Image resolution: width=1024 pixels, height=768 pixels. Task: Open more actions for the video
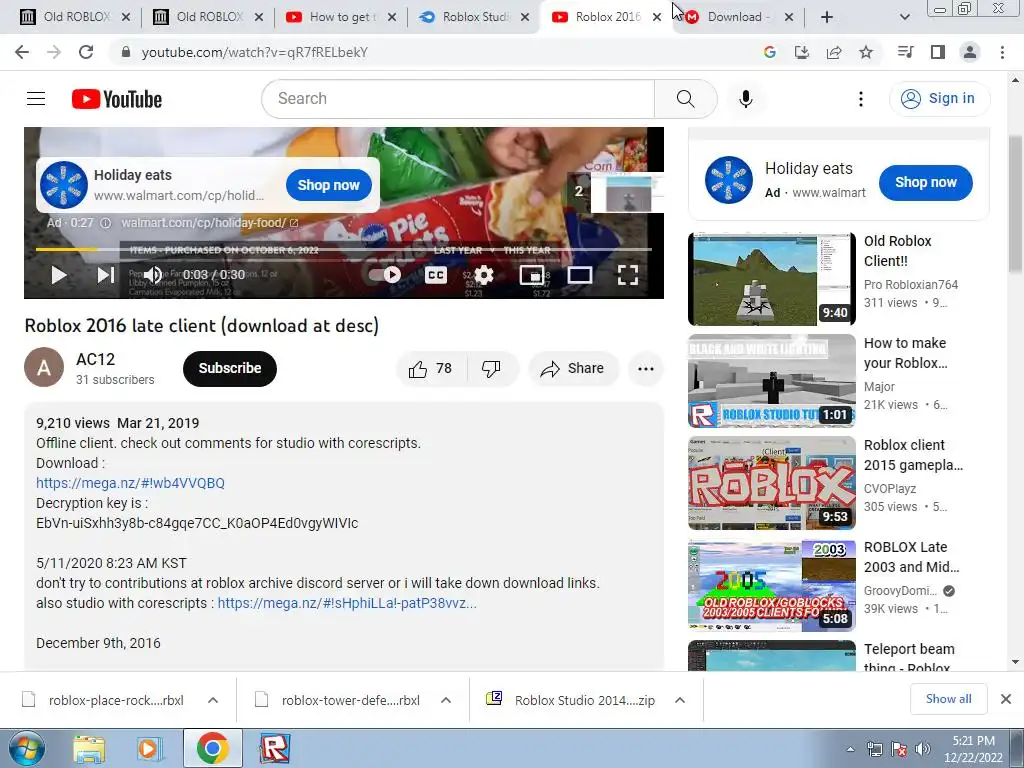pyautogui.click(x=646, y=369)
